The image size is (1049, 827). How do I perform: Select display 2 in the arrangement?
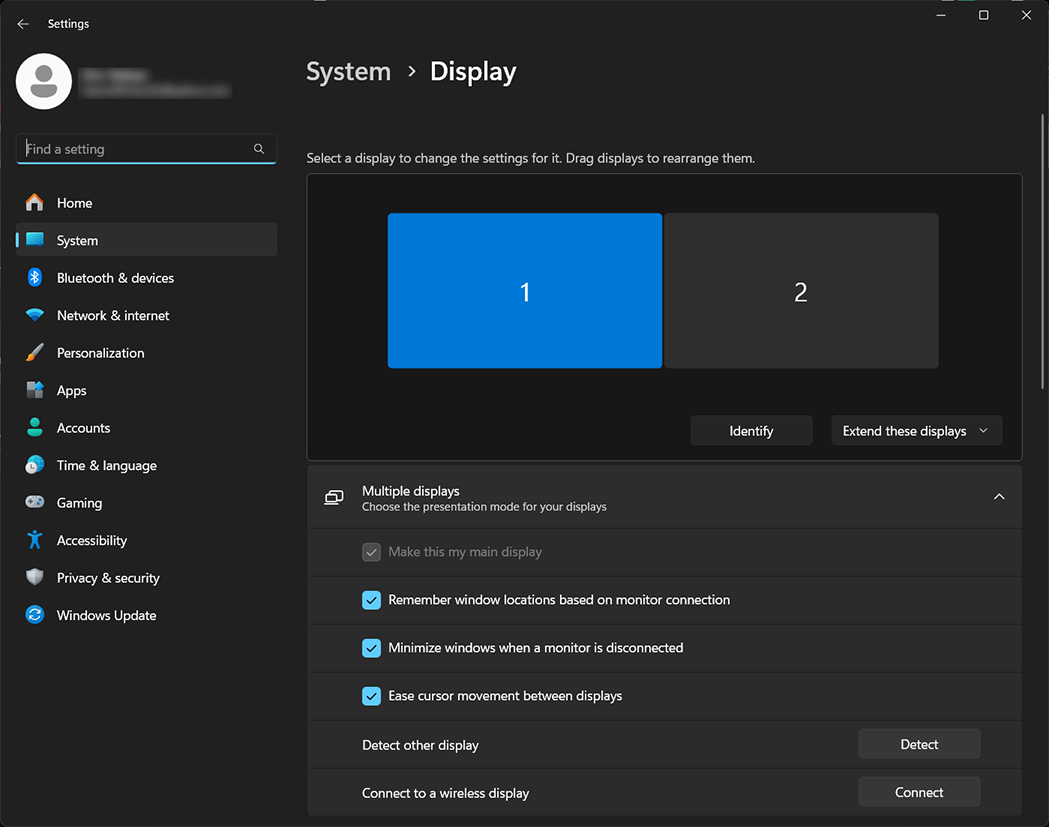click(801, 291)
